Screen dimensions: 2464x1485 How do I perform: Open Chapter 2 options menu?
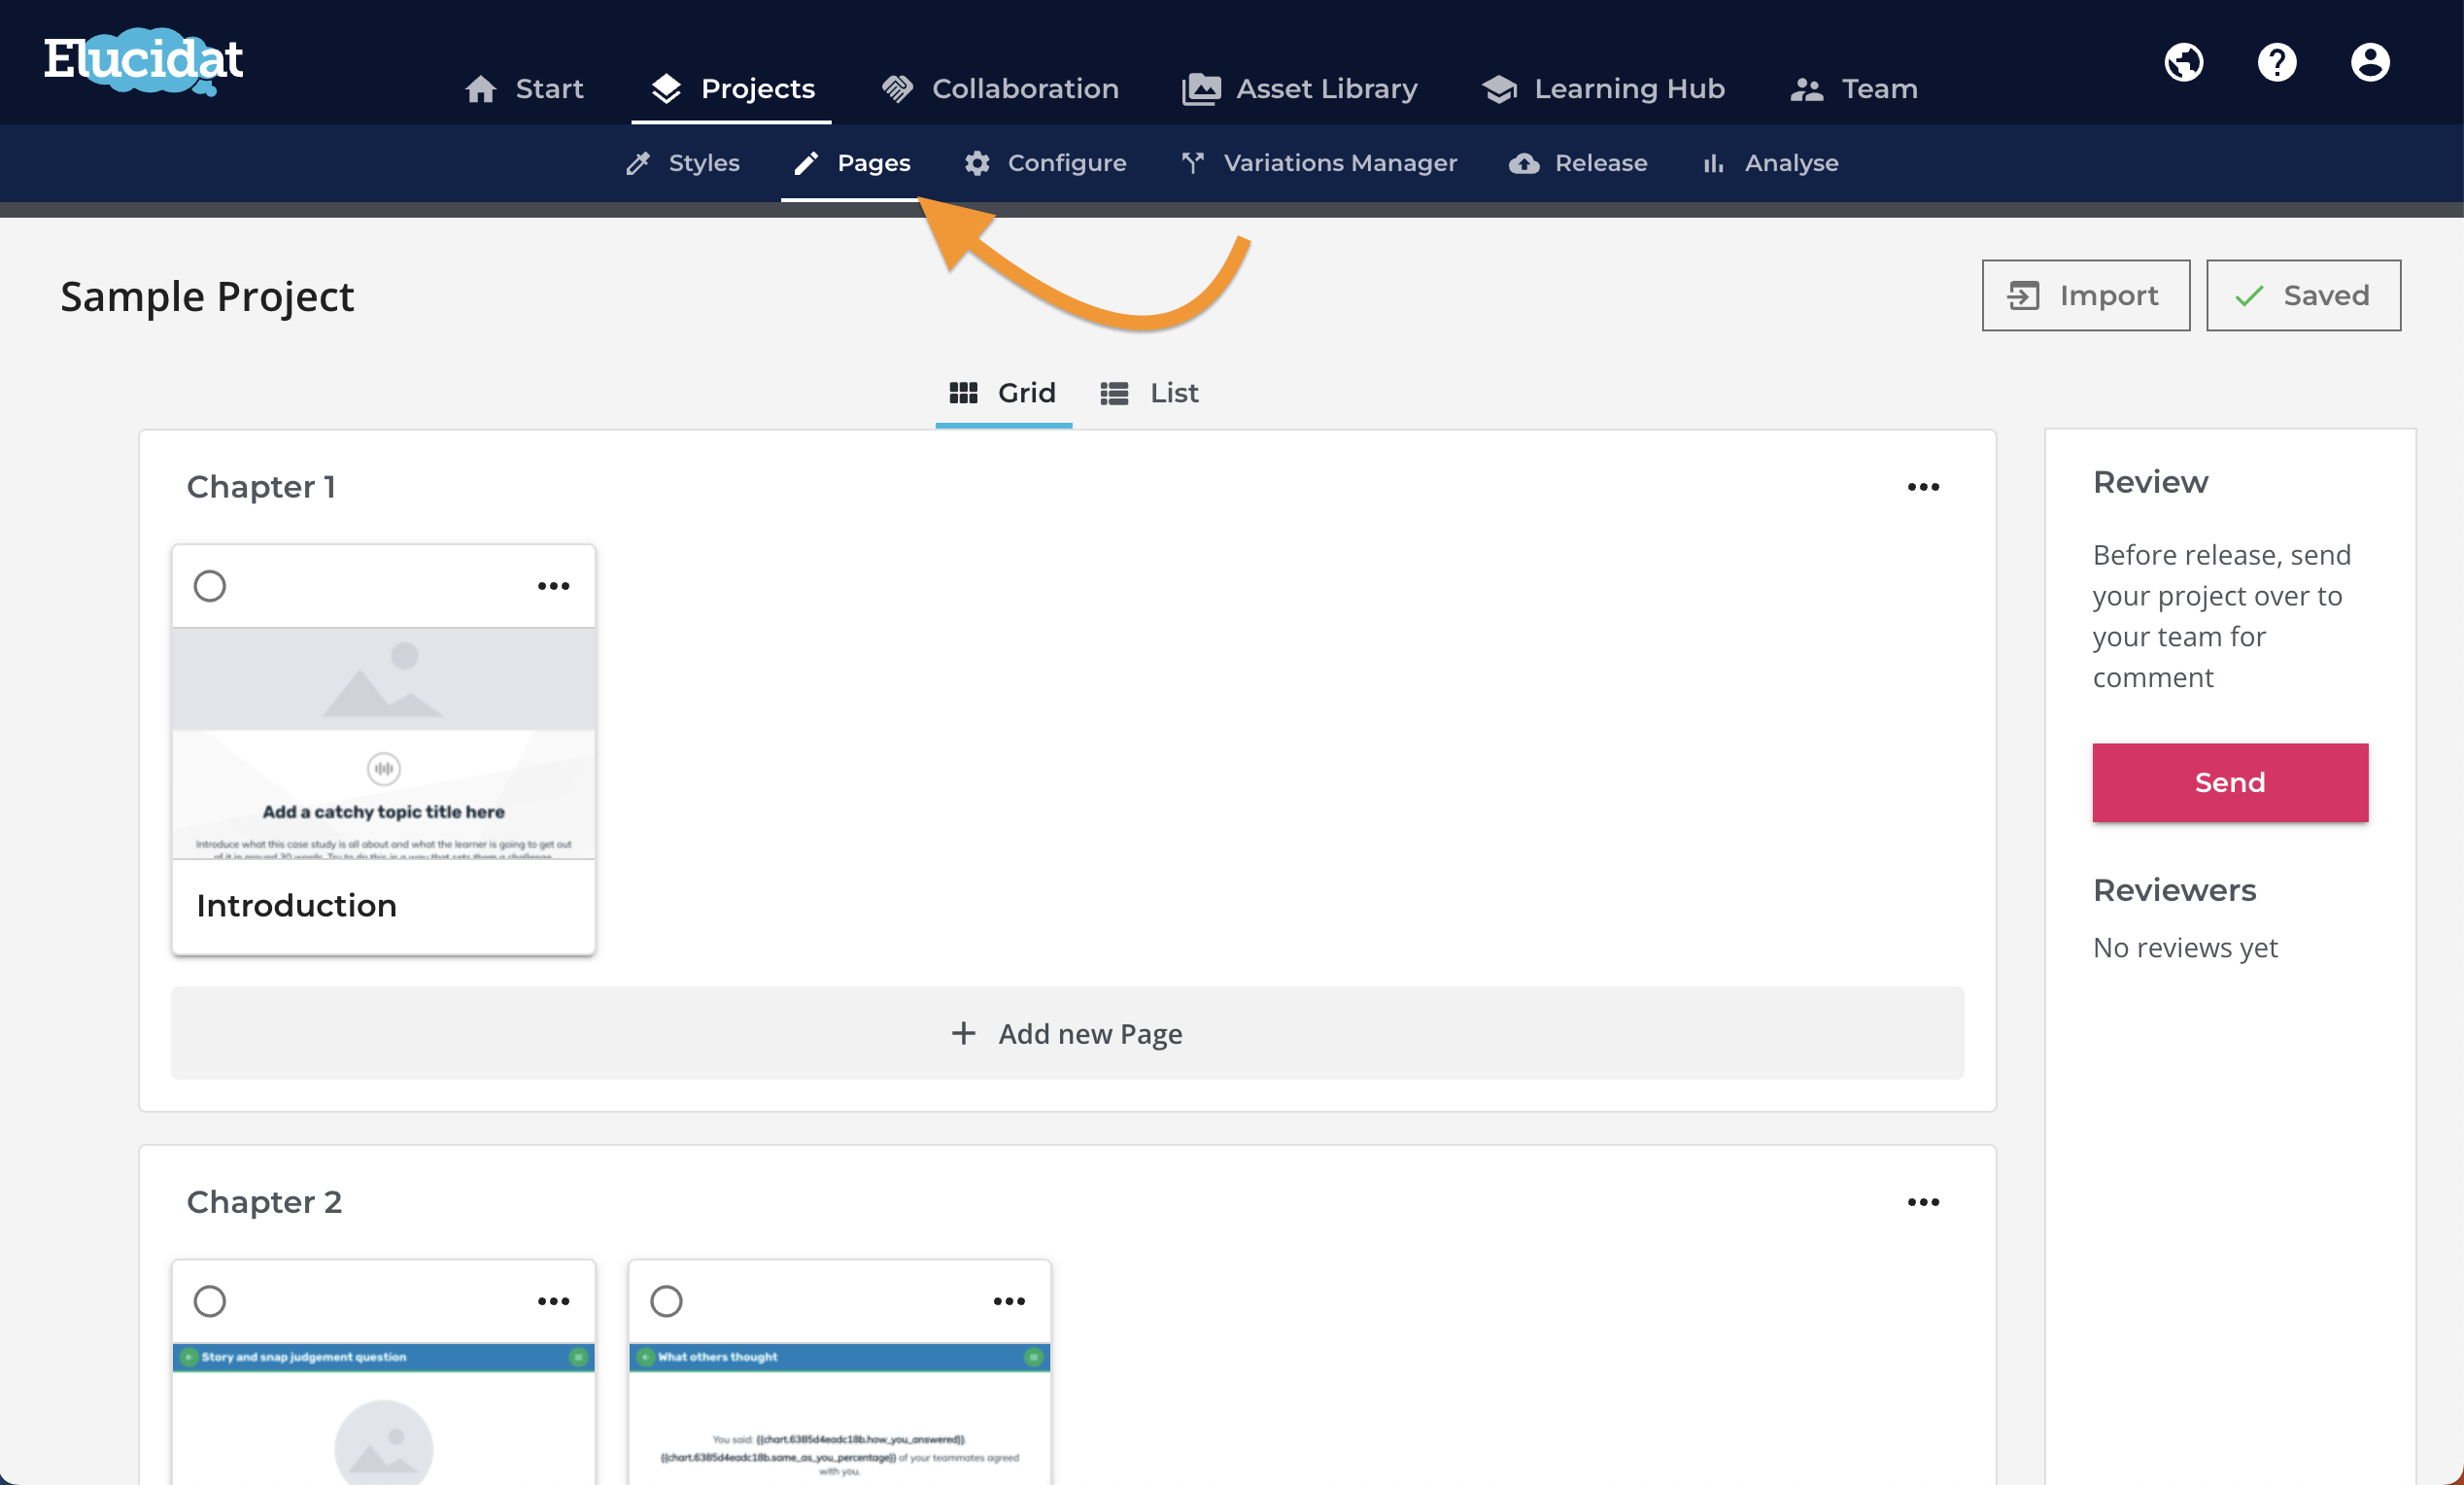click(1922, 1202)
